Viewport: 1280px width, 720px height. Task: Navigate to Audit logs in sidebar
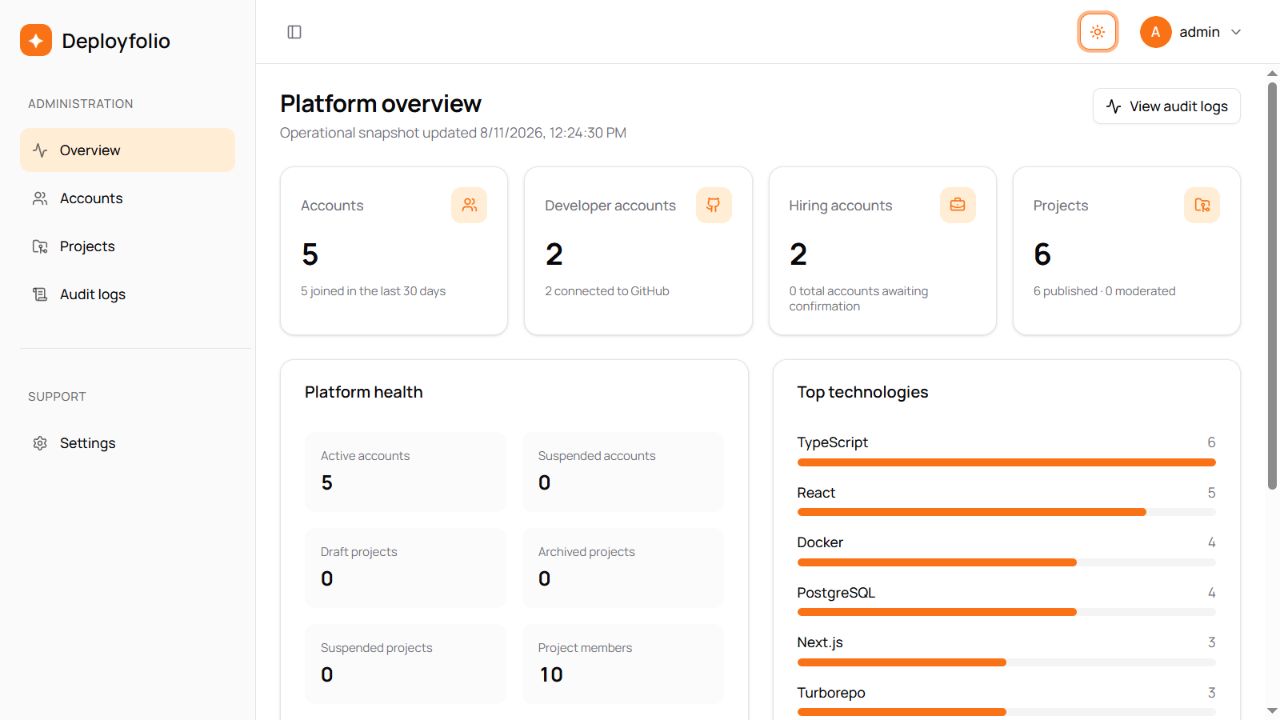[127, 294]
